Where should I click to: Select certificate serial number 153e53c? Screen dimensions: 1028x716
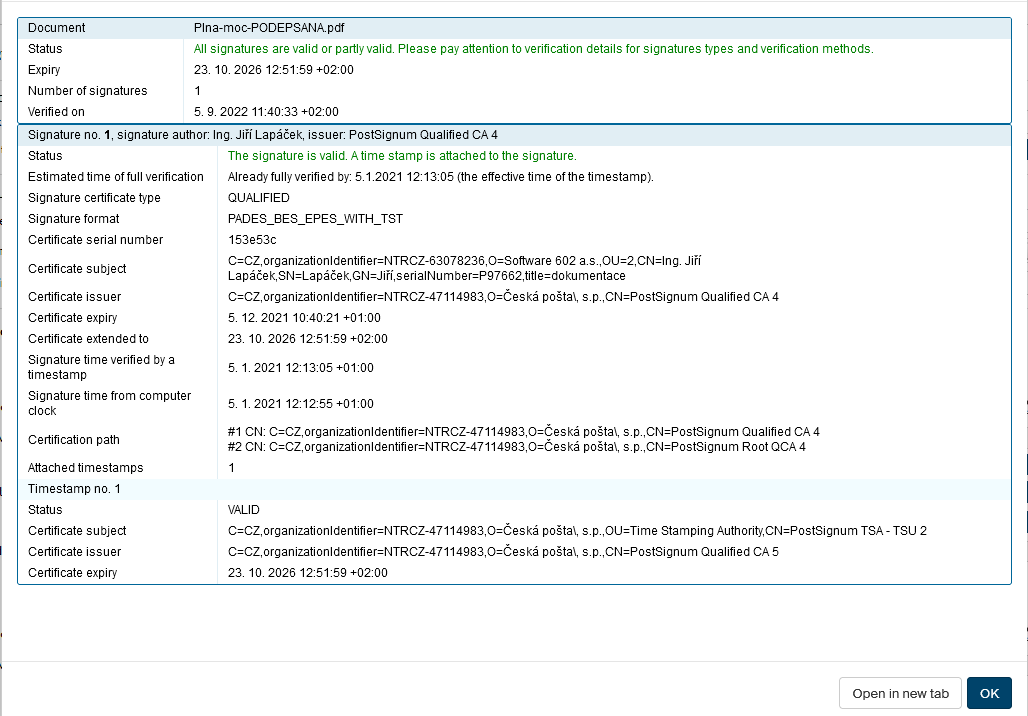click(x=252, y=240)
